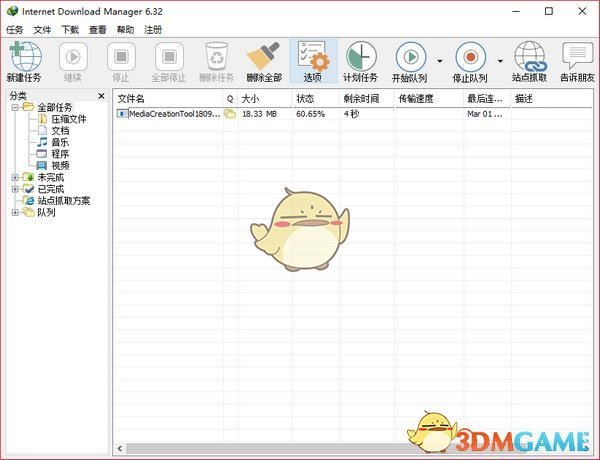Collapse the 全部任务 tree node
600x460 pixels.
point(15,107)
